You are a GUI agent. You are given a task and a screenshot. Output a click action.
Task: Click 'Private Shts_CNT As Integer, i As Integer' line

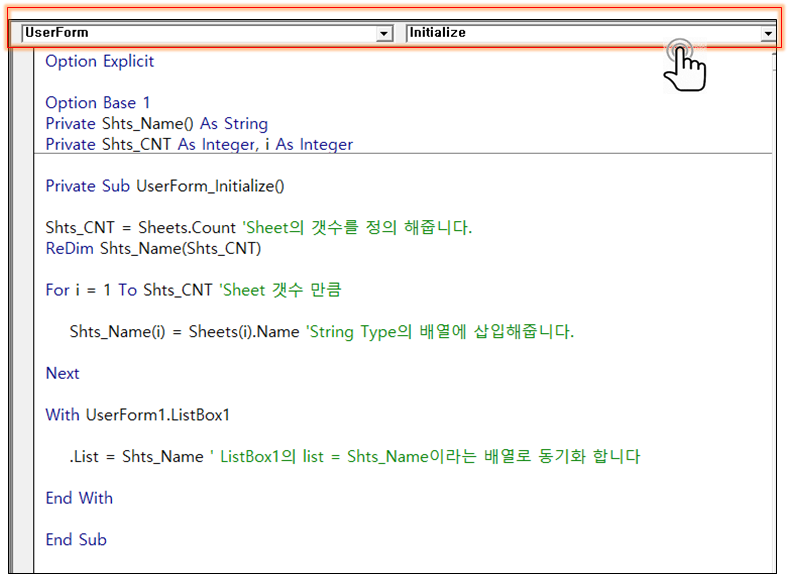tap(199, 144)
